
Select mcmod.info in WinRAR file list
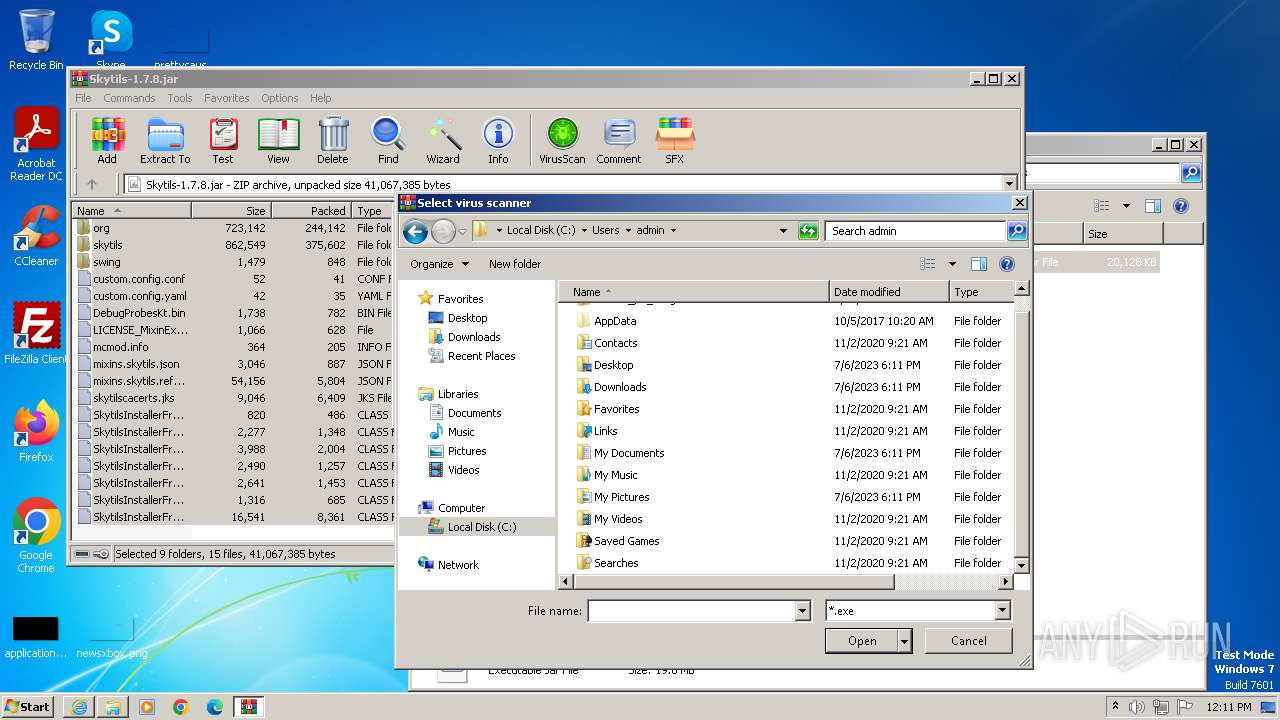pos(233,347)
